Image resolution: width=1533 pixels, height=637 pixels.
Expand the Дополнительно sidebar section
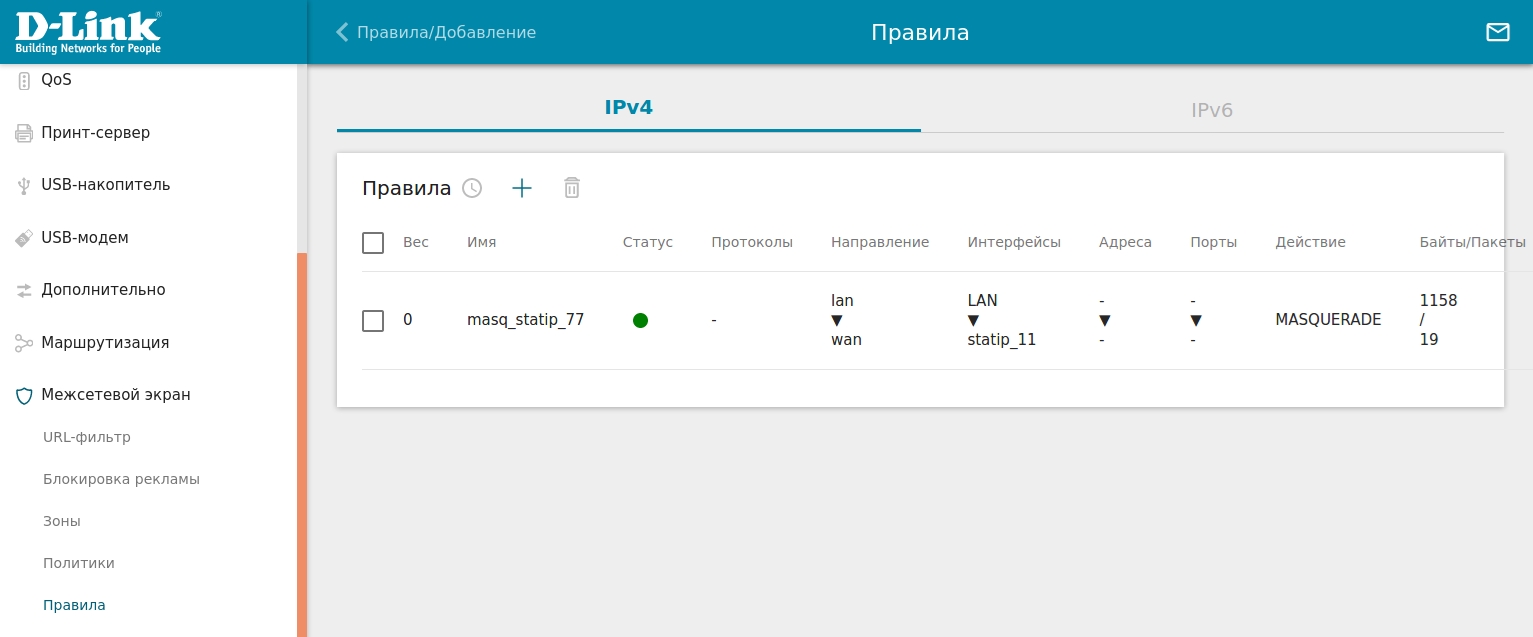pyautogui.click(x=103, y=290)
